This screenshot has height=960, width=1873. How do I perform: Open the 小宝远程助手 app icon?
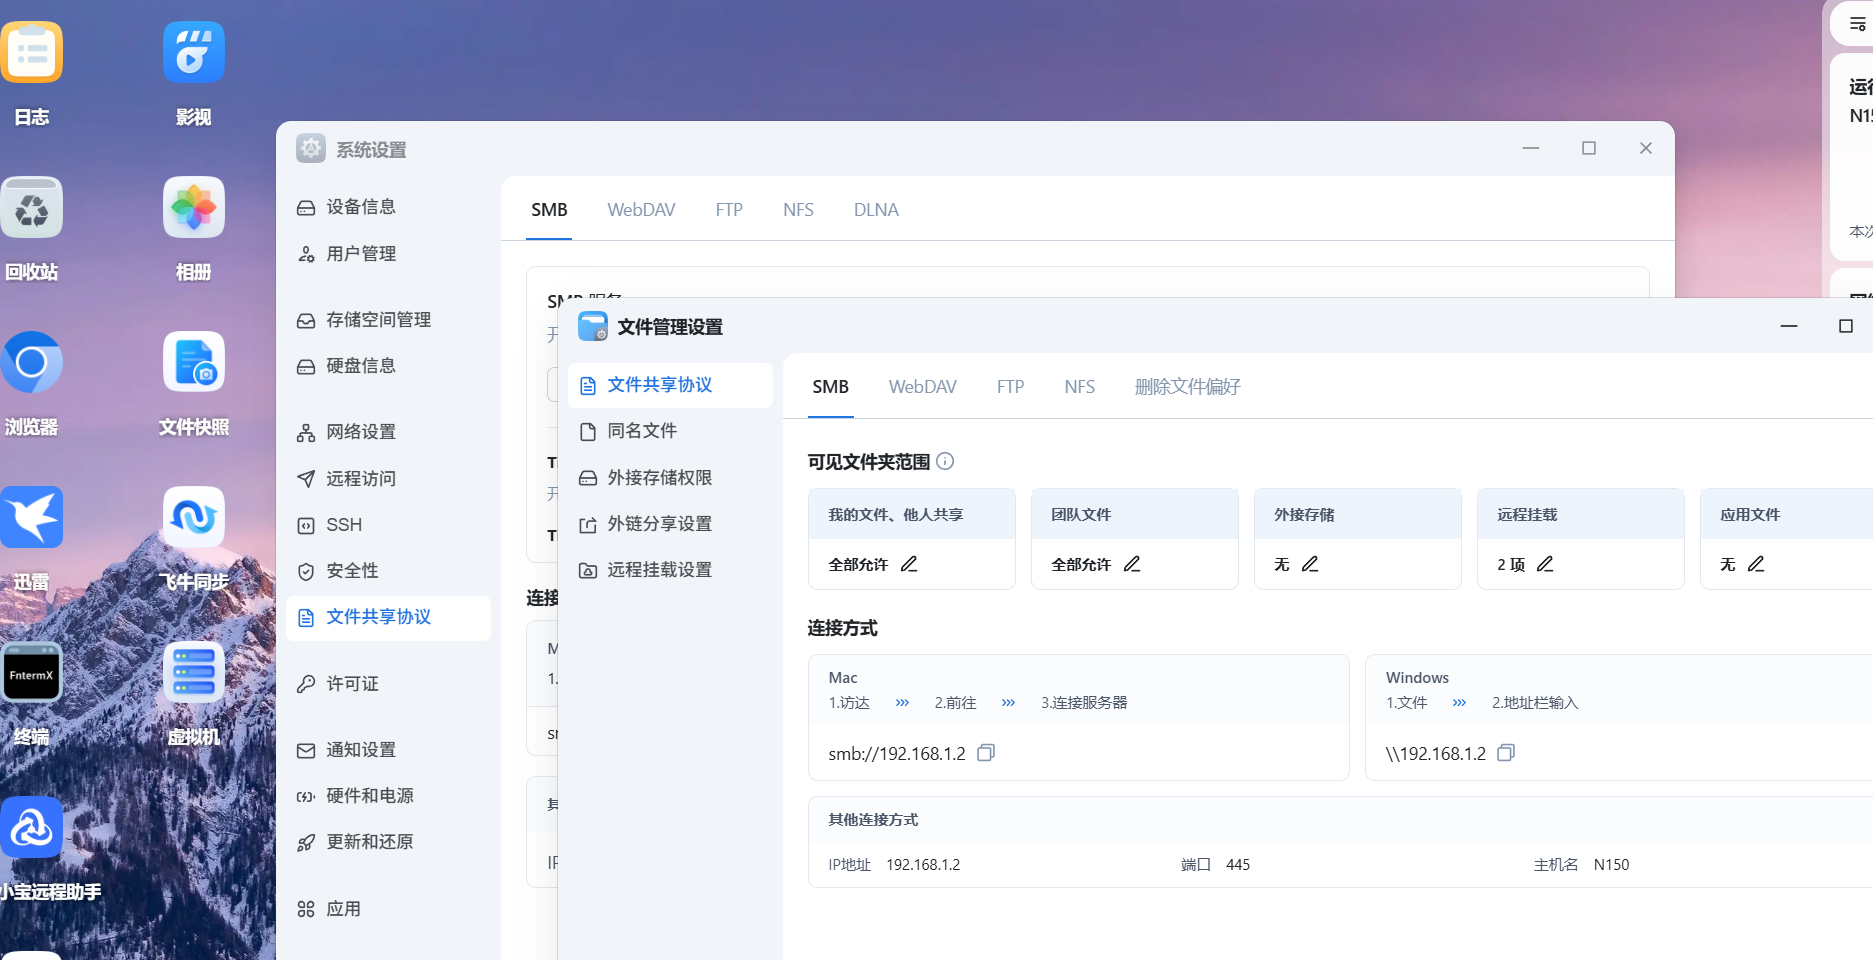(x=32, y=827)
